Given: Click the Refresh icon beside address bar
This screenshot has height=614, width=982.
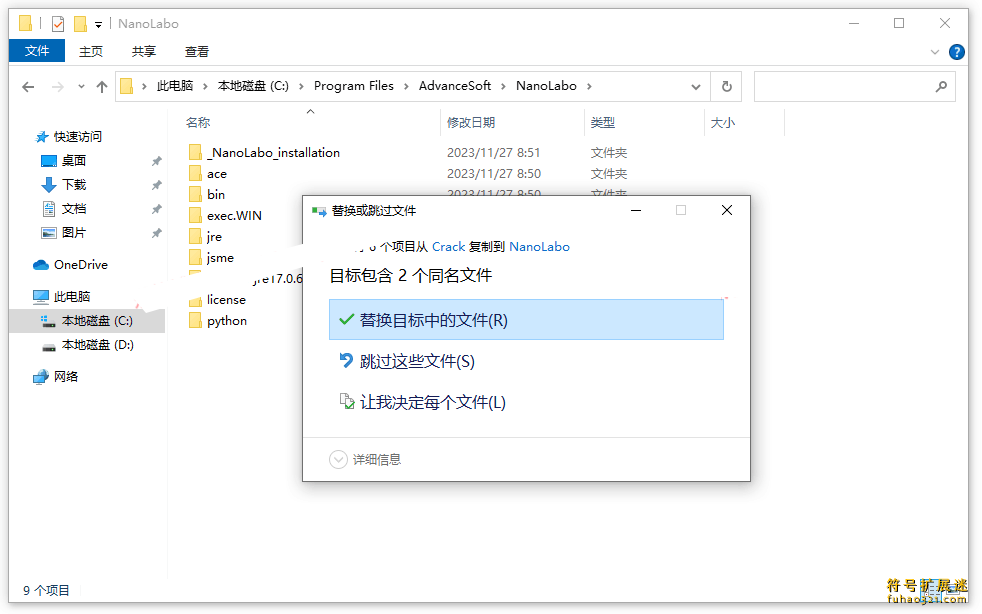Looking at the screenshot, I should pos(727,87).
